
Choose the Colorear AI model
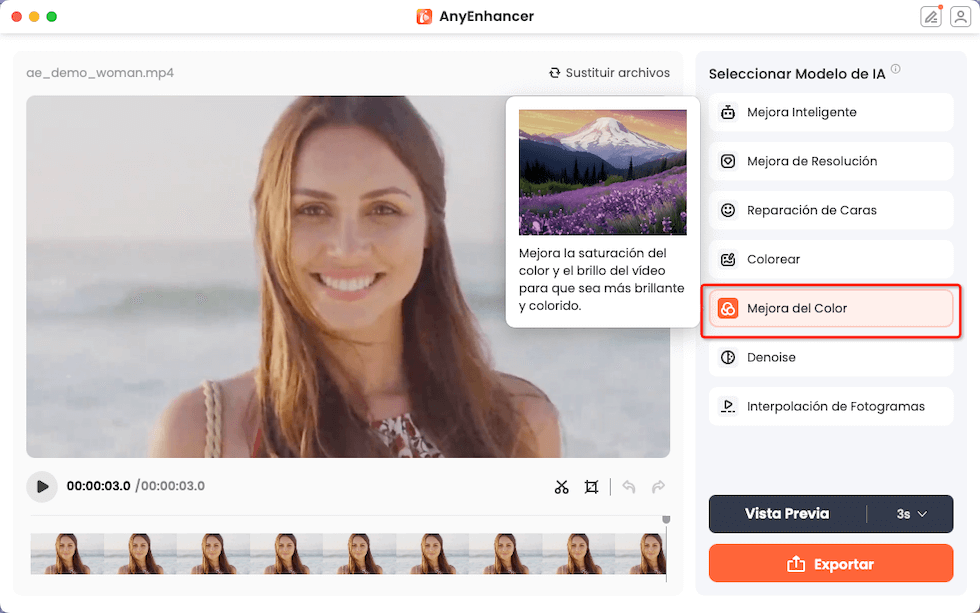coord(830,259)
